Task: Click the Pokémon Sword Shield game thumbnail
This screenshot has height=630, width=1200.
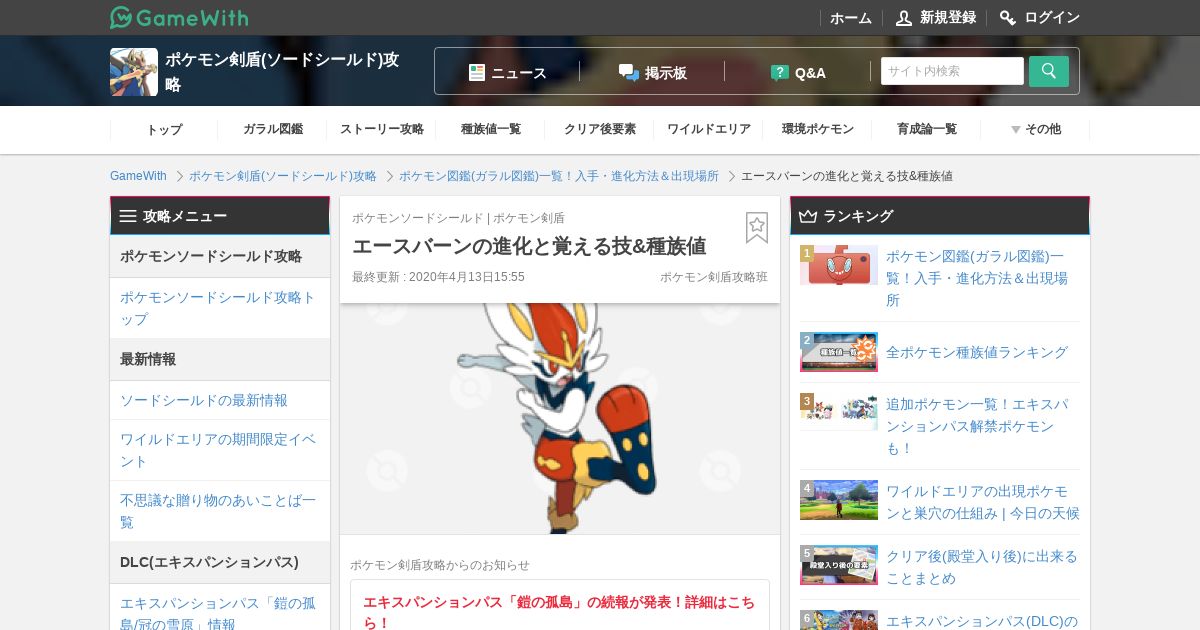Action: click(x=134, y=72)
